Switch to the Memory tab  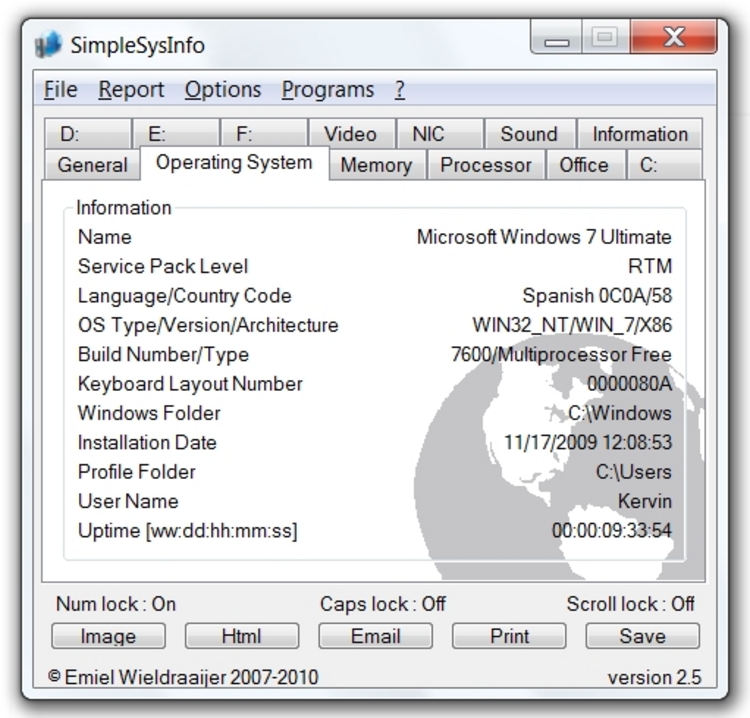[x=377, y=165]
